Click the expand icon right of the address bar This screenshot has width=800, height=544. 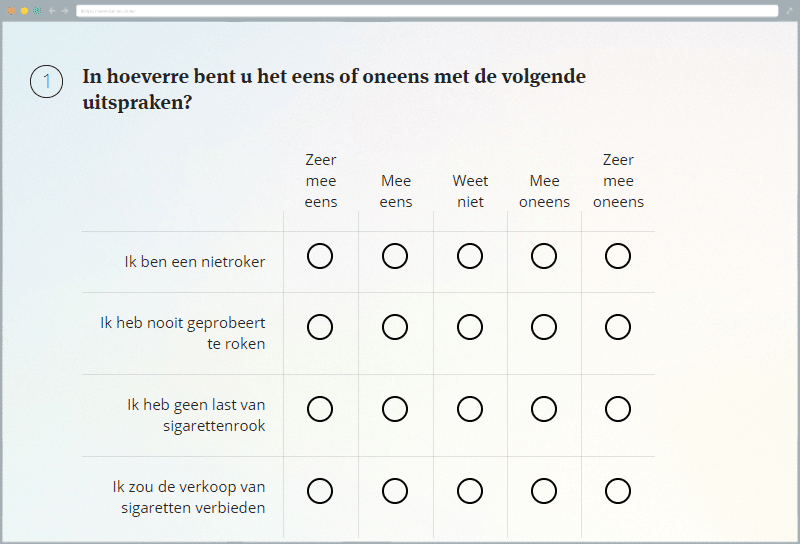coord(788,11)
